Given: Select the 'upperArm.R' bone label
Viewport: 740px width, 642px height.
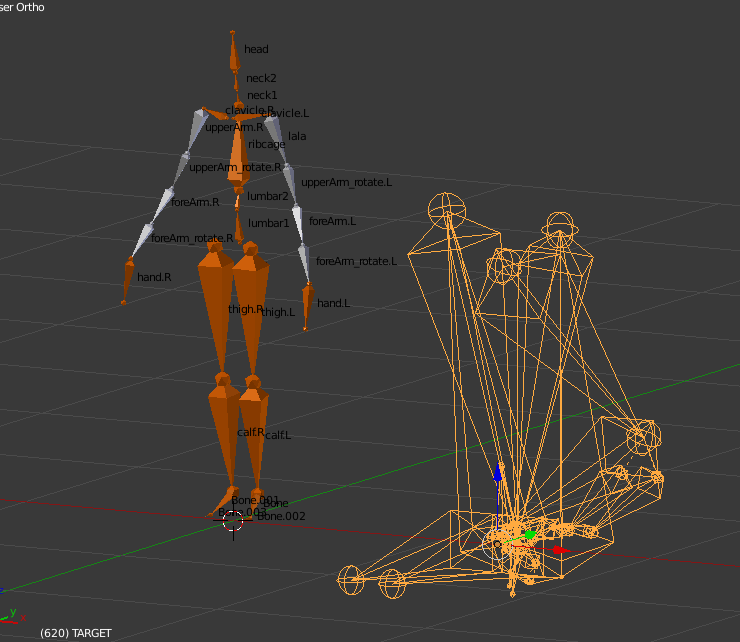Looking at the screenshot, I should (x=234, y=127).
